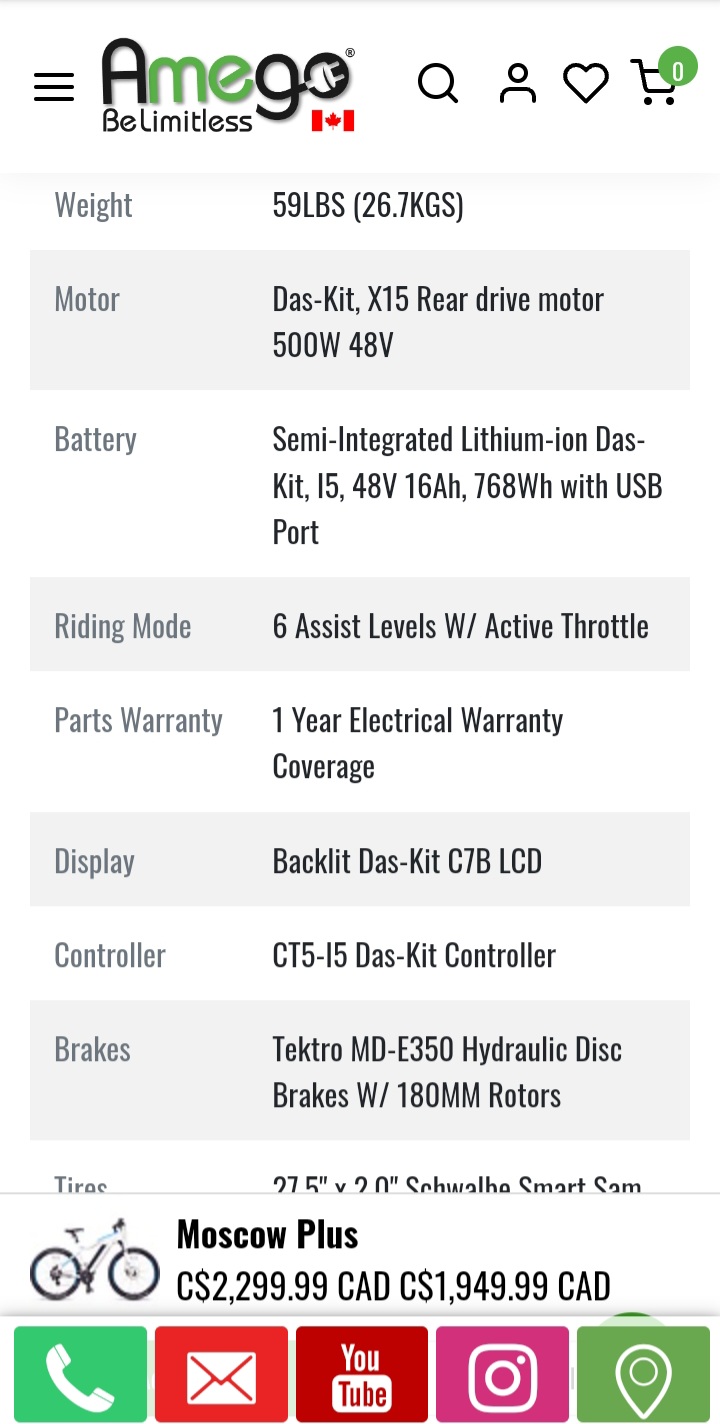Tap the cart item count badge
The image size is (720, 1424).
[678, 70]
